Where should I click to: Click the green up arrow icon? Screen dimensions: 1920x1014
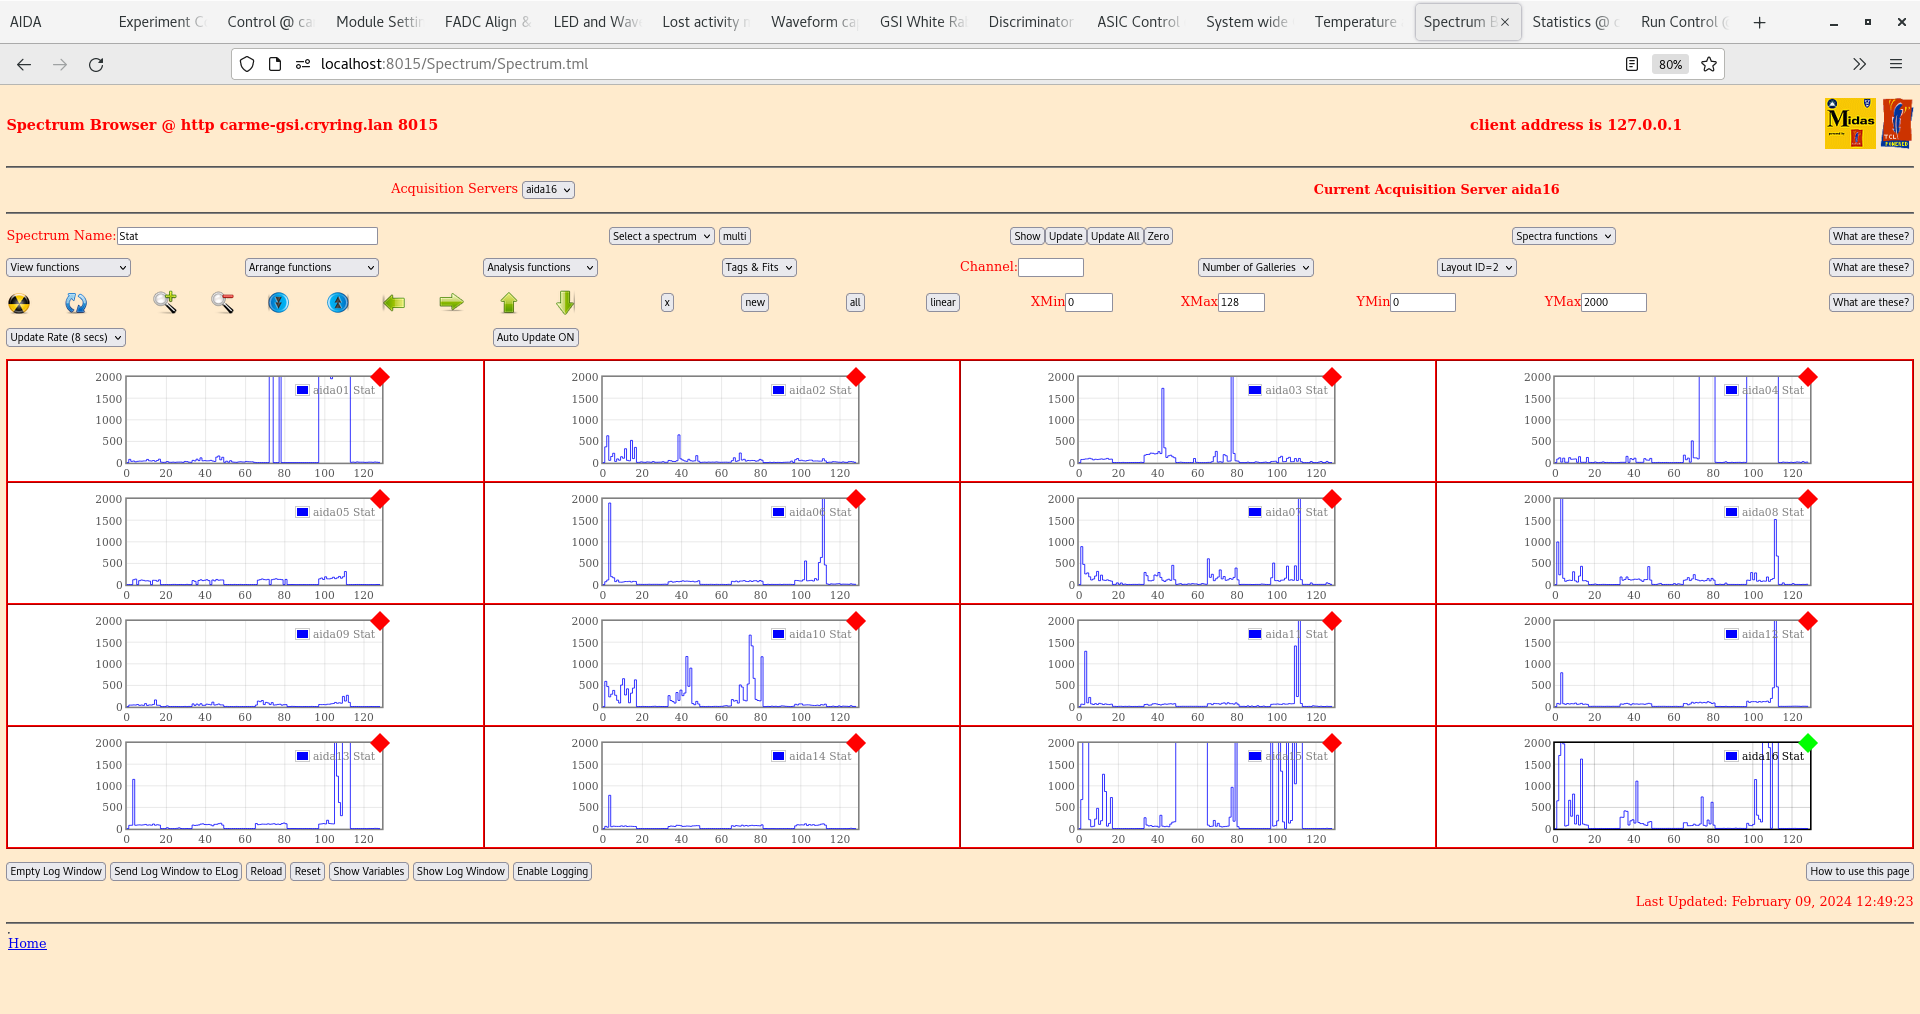pyautogui.click(x=509, y=302)
